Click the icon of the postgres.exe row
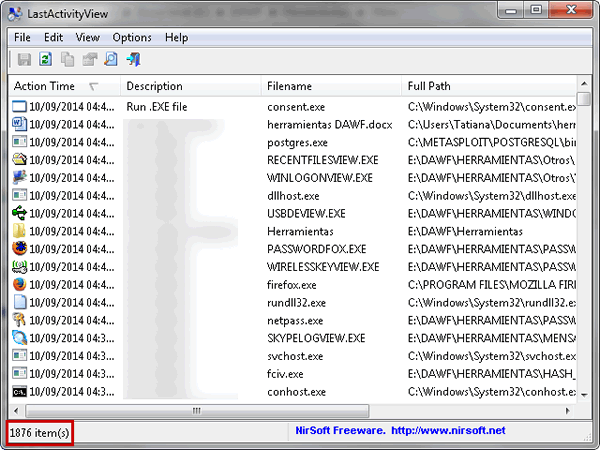 19,142
